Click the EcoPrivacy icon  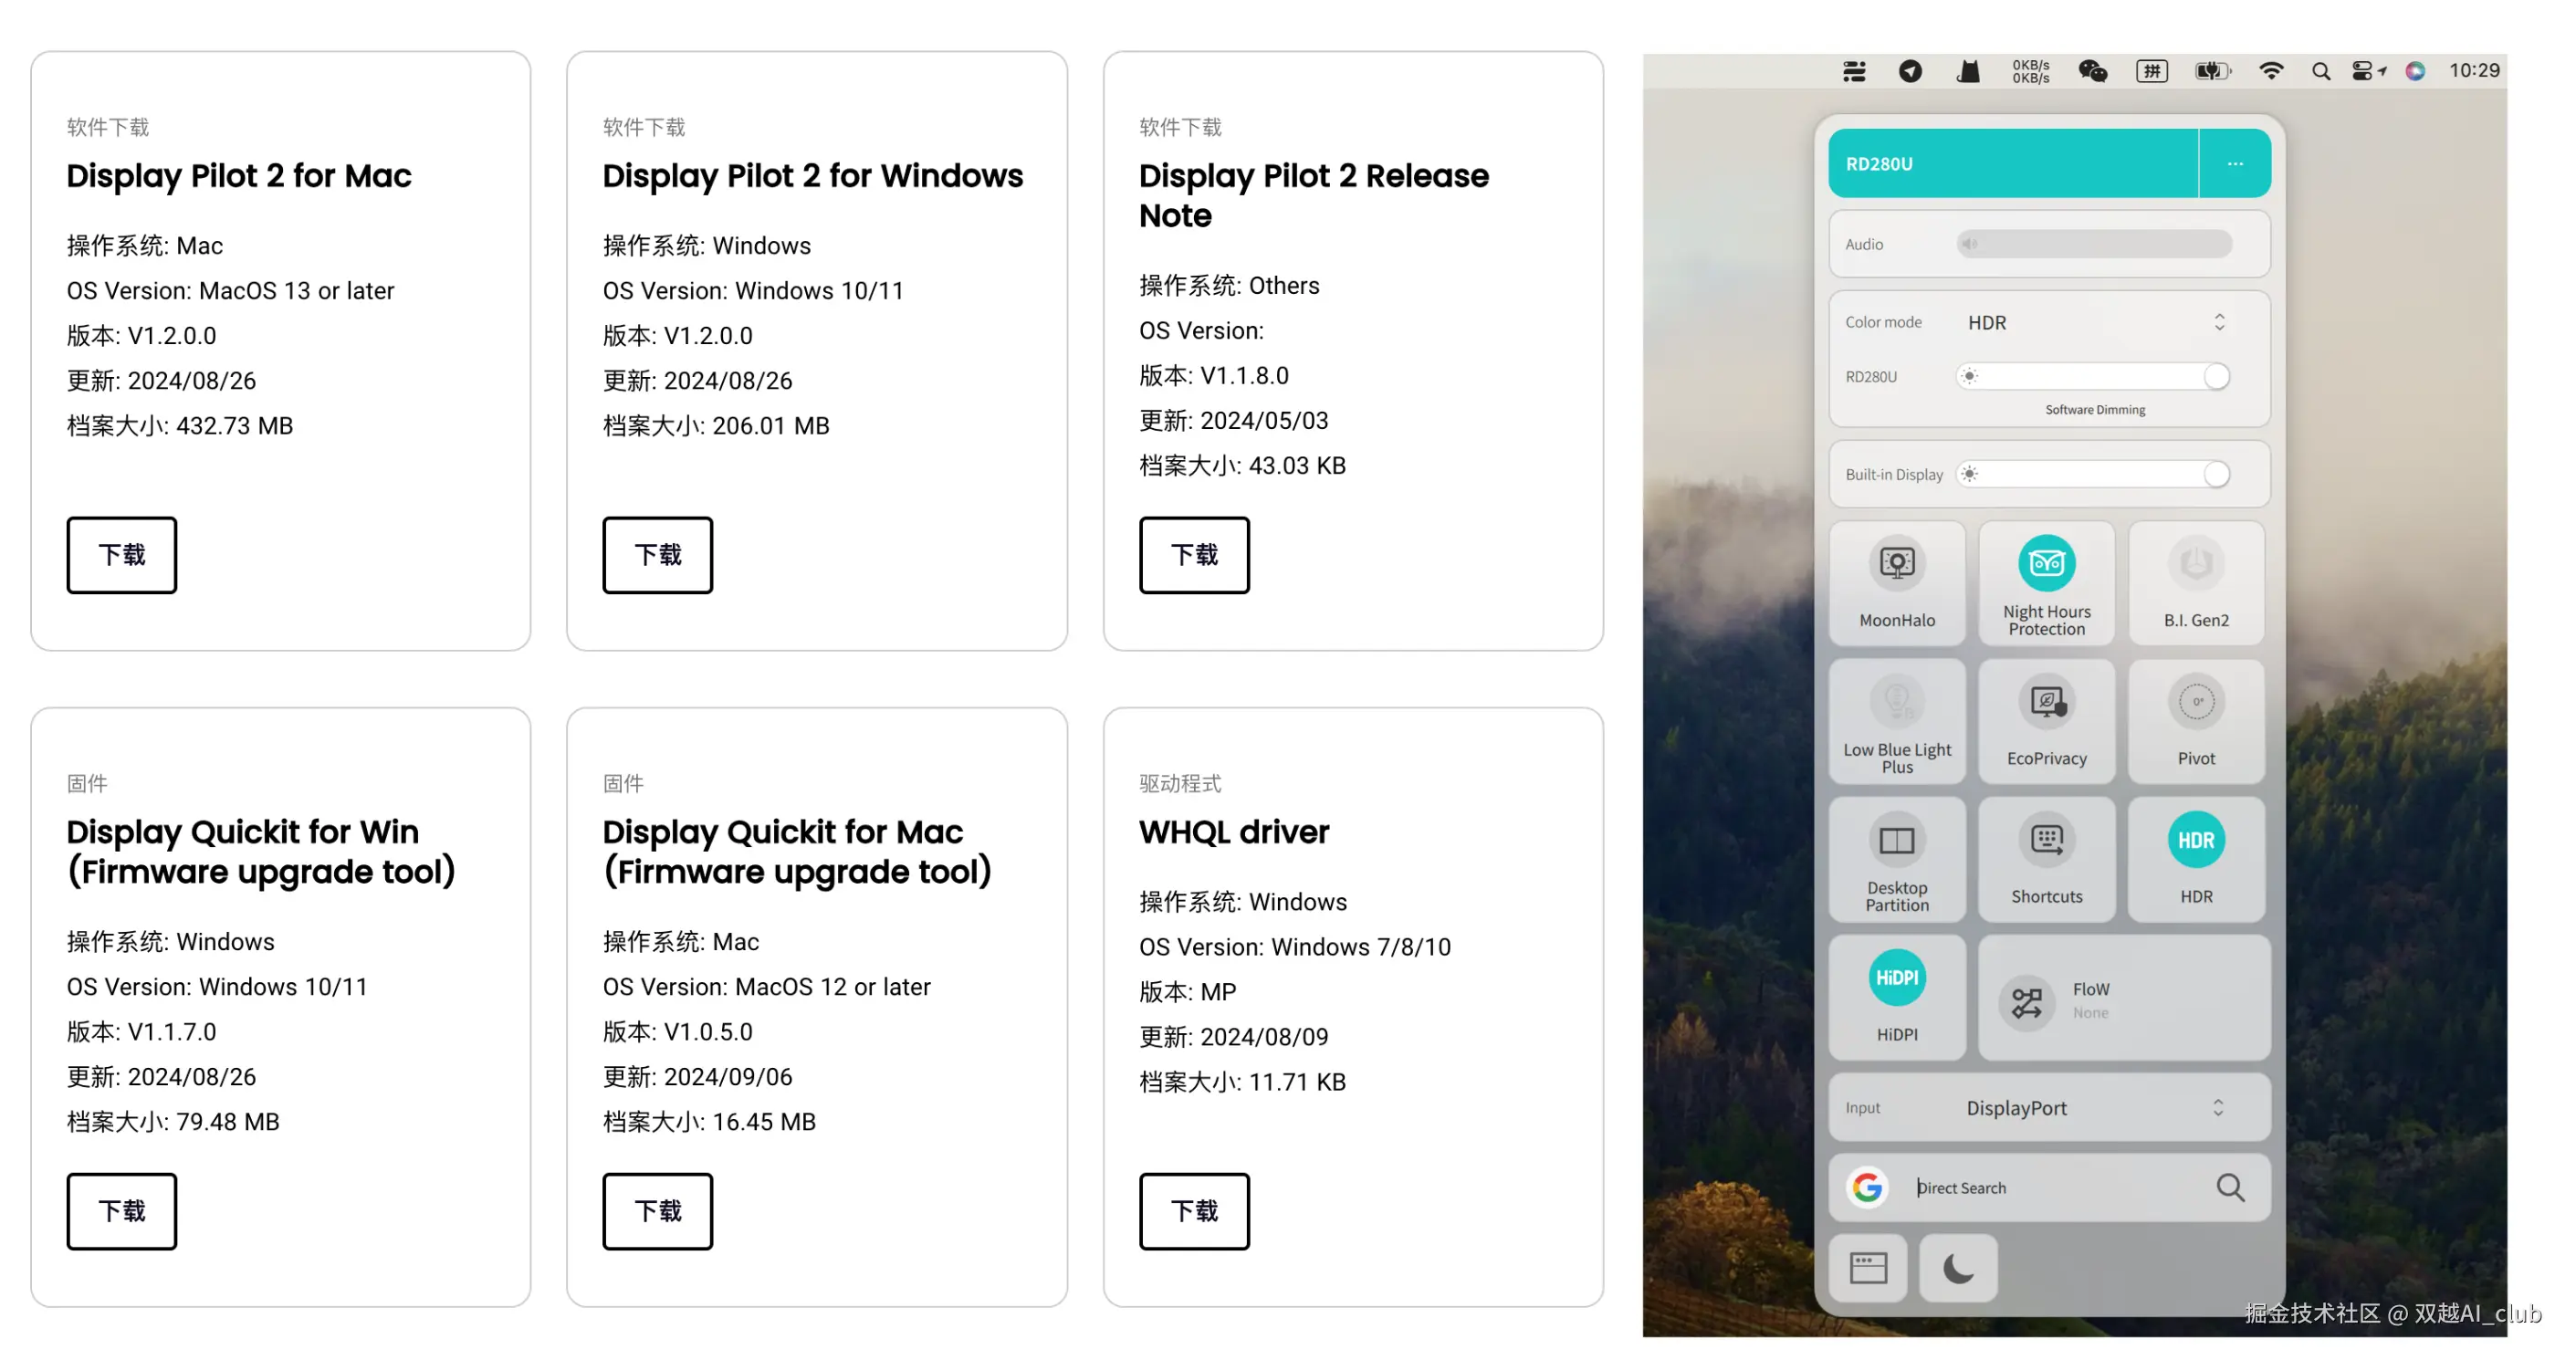[x=2046, y=702]
